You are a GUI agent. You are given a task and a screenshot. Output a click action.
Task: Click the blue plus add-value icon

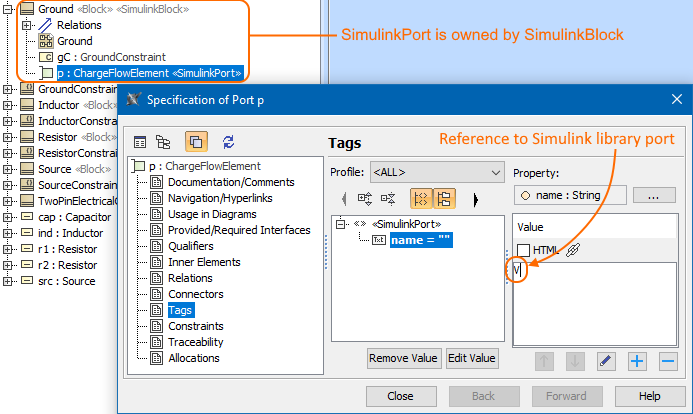coord(637,360)
